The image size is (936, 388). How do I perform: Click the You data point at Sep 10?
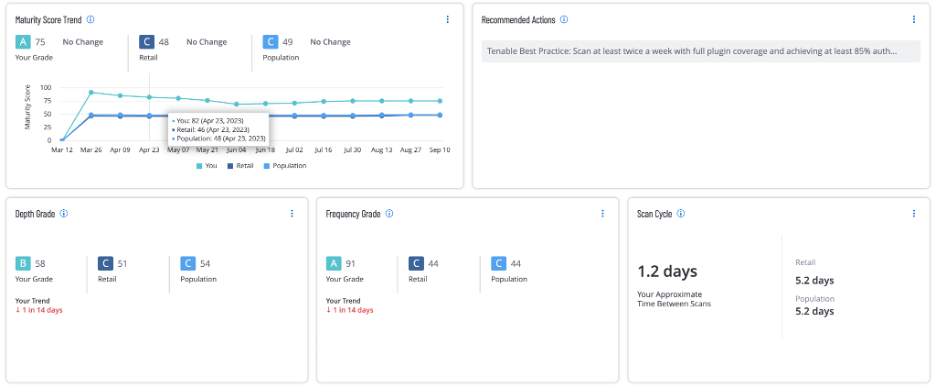[440, 101]
